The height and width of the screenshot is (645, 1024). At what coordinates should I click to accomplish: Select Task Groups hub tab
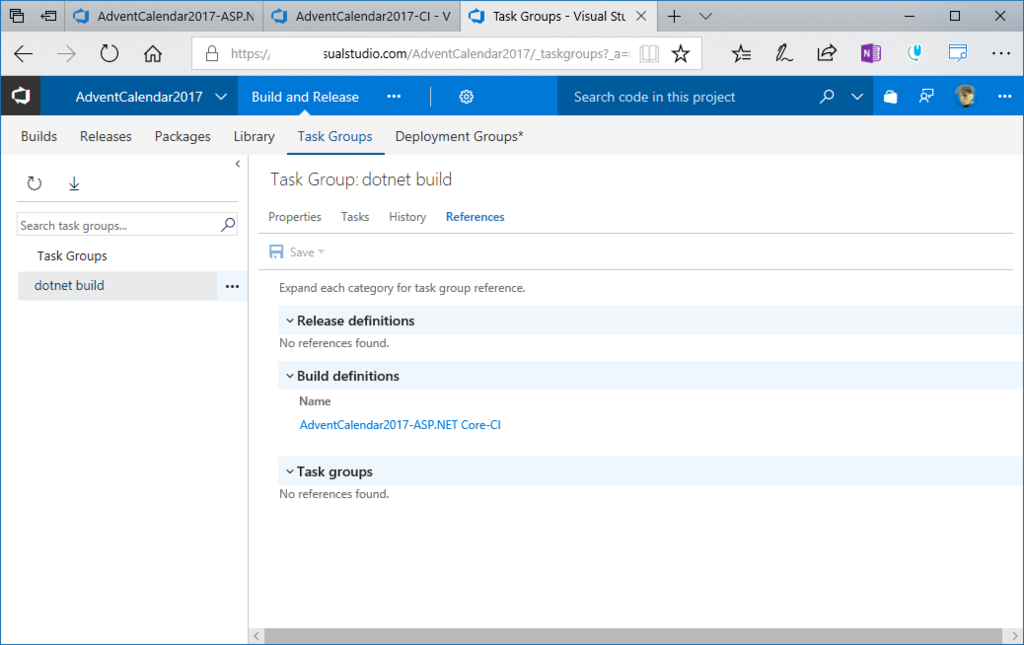(x=335, y=136)
